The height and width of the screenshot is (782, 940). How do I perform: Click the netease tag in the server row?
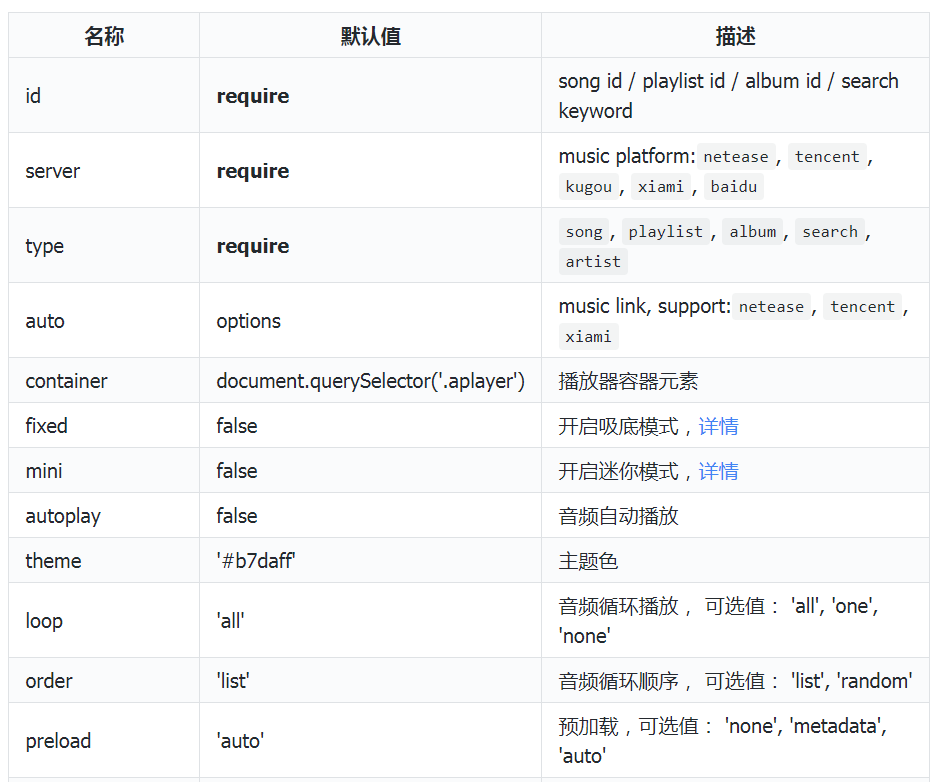[x=736, y=157]
